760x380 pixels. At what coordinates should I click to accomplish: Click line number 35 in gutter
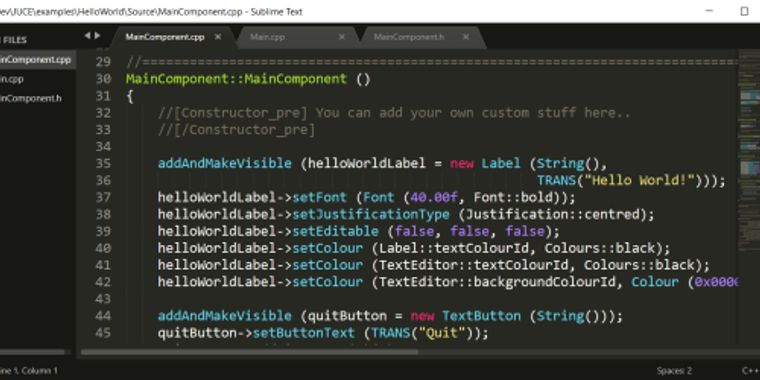[102, 163]
